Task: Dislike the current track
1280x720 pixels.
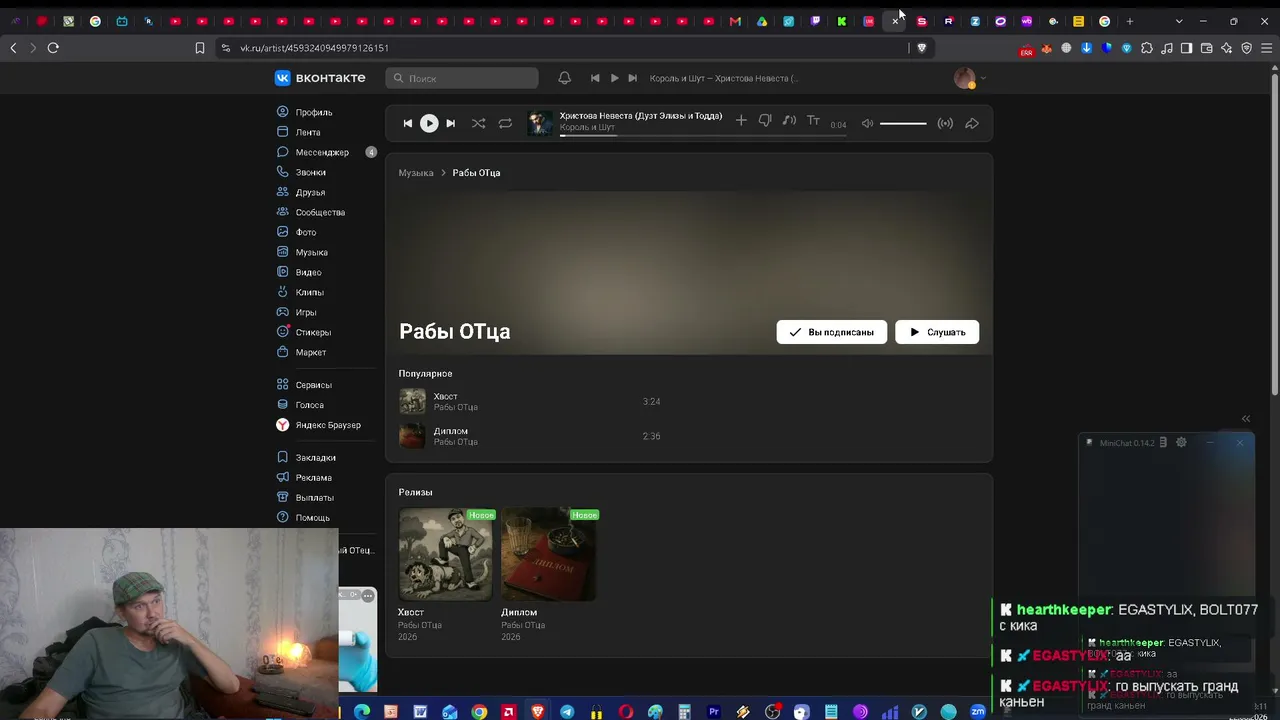Action: (x=765, y=120)
